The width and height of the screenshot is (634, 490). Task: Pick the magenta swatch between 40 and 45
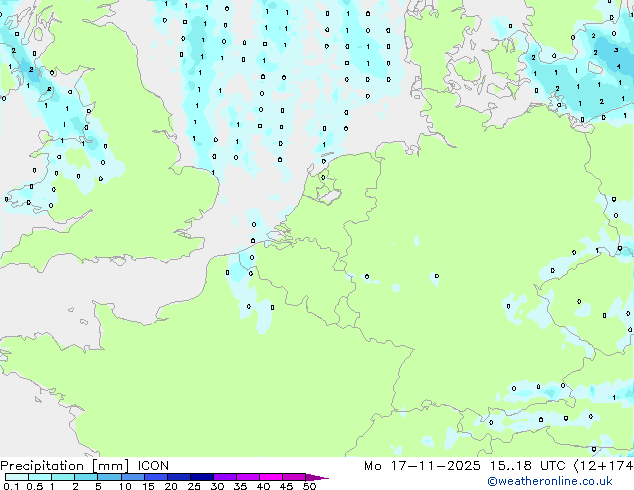(271, 477)
